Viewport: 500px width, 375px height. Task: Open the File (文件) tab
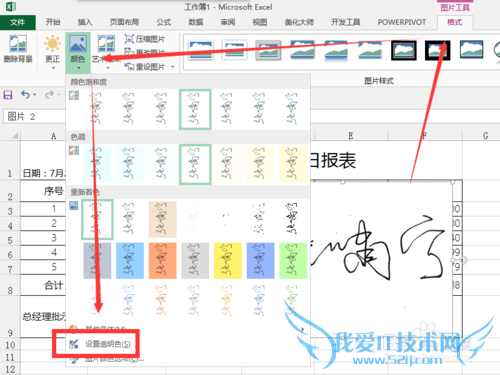click(x=18, y=22)
